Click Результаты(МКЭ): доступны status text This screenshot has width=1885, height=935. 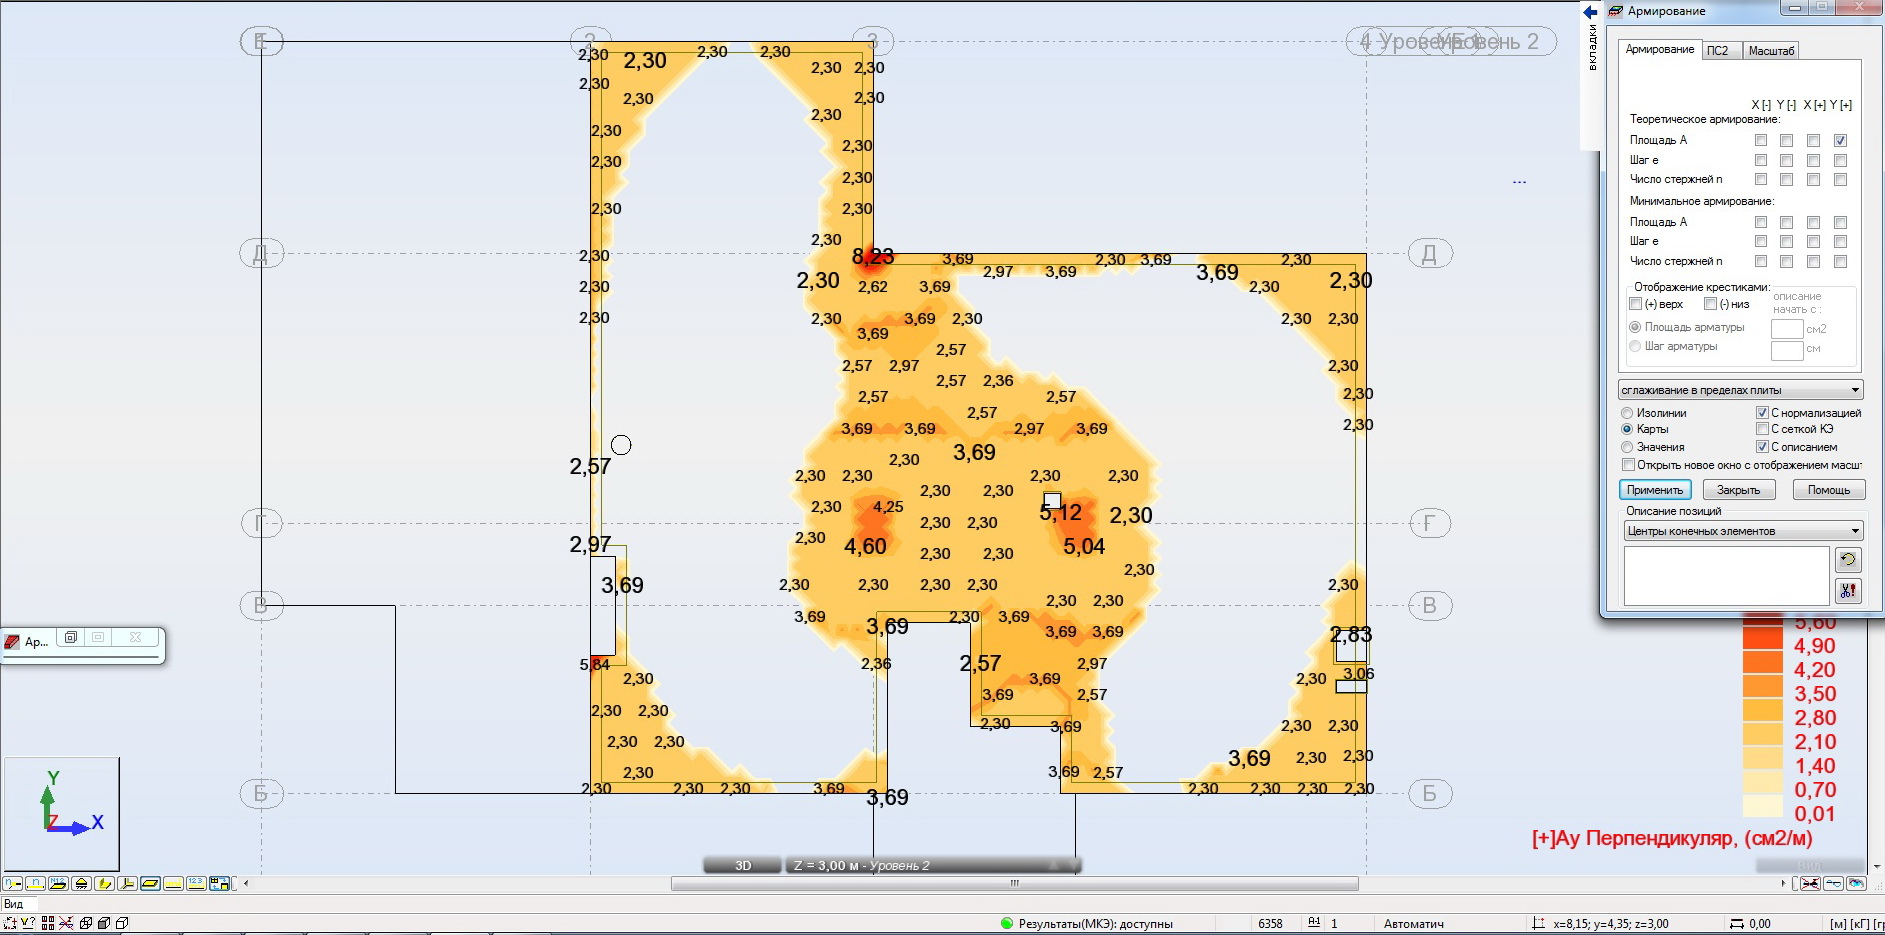(x=1095, y=924)
